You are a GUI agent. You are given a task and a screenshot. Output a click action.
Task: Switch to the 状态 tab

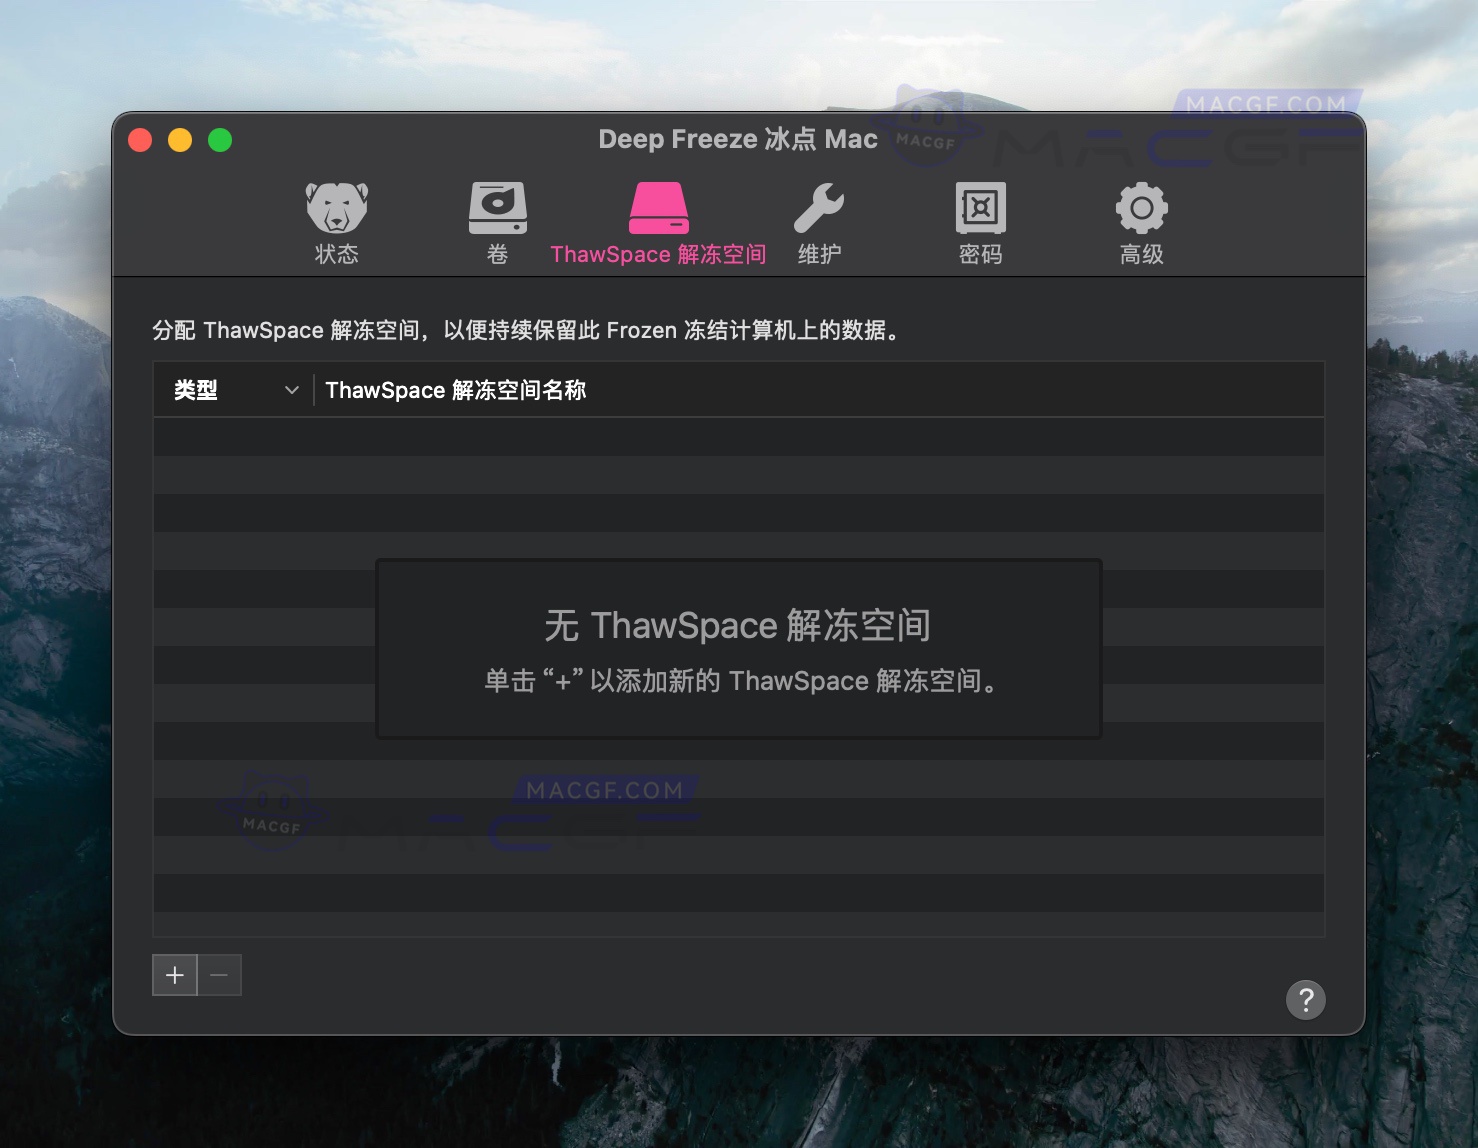337,222
